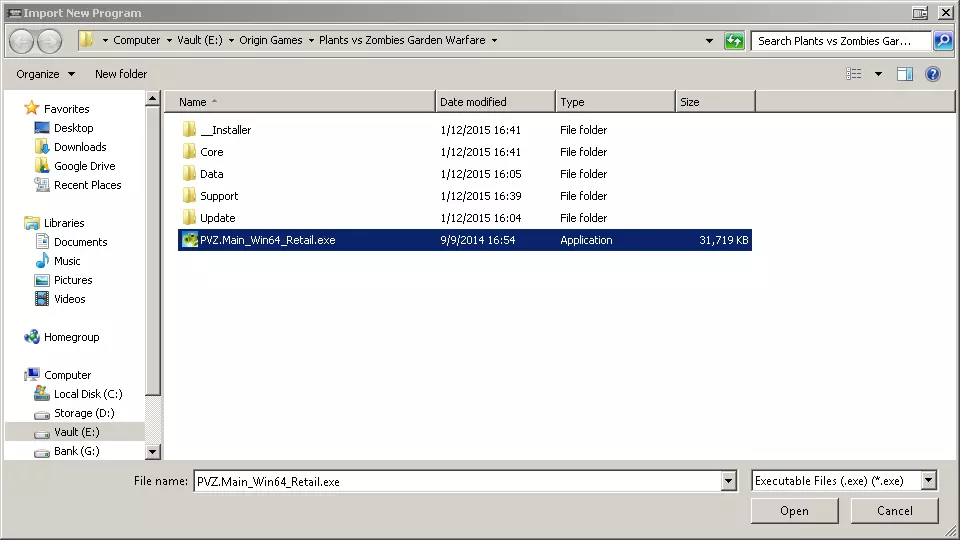Expand the arrow after Computer in breadcrumb
Screen dimensions: 960x540
click(169, 40)
